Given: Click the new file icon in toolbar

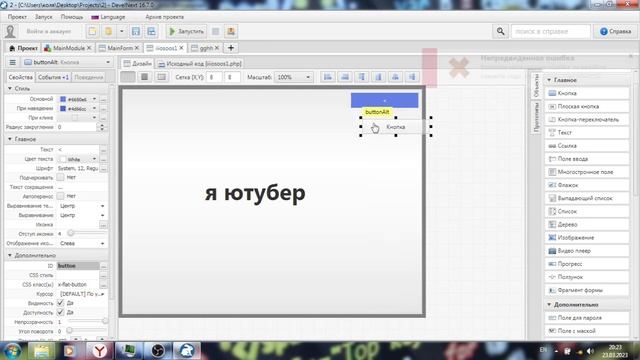Looking at the screenshot, I should click(x=93, y=31).
